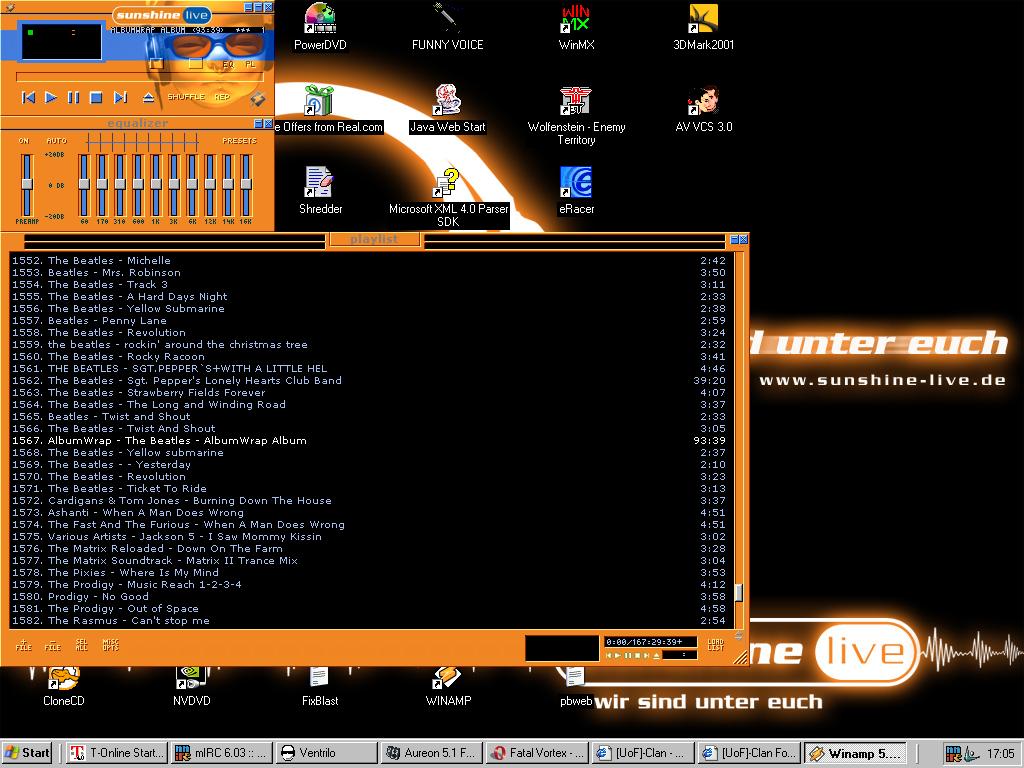Select track 1571 Ticket To Ride
This screenshot has width=1024, height=768.
coord(369,488)
